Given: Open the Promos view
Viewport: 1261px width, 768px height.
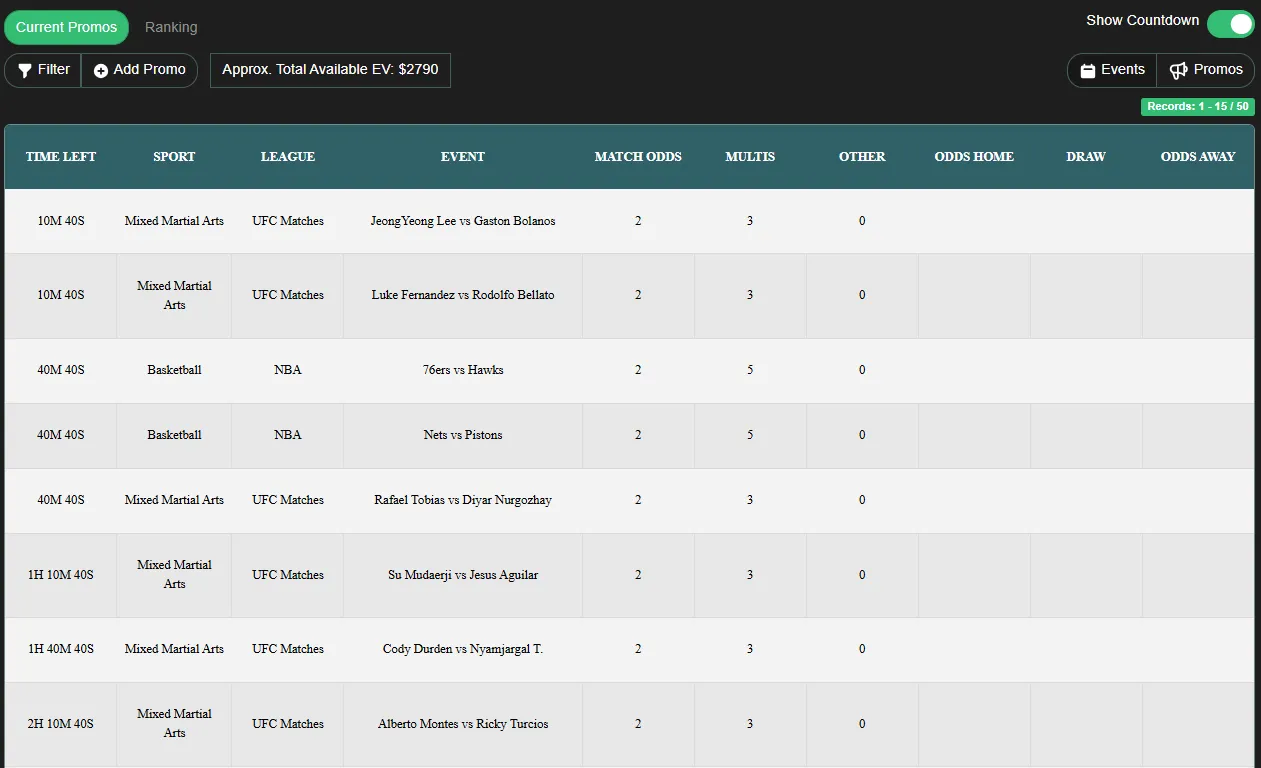Looking at the screenshot, I should coord(1205,70).
